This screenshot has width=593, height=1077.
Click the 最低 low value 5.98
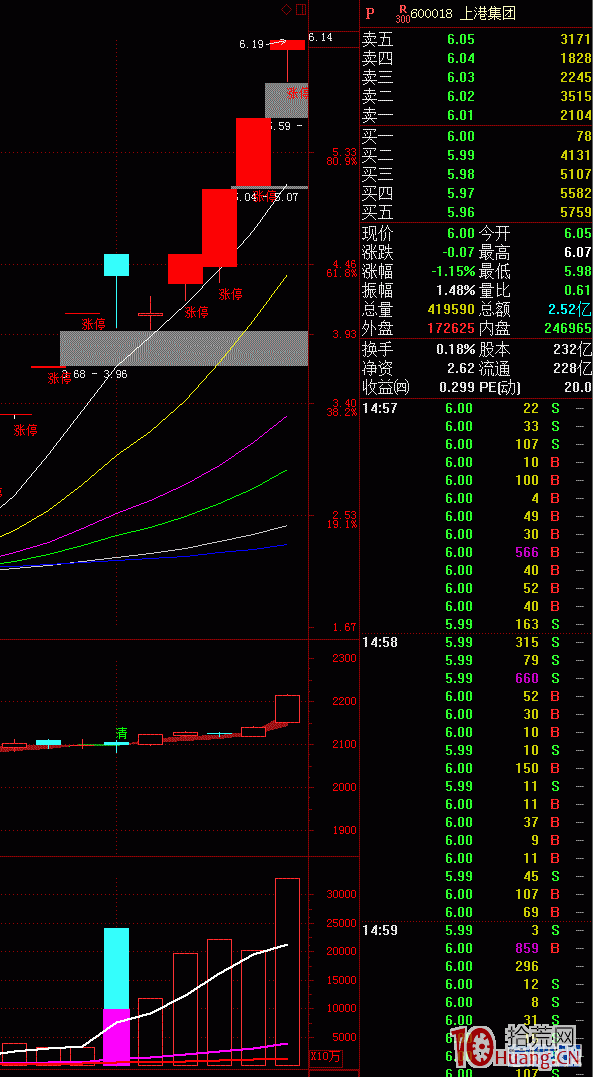[577, 271]
